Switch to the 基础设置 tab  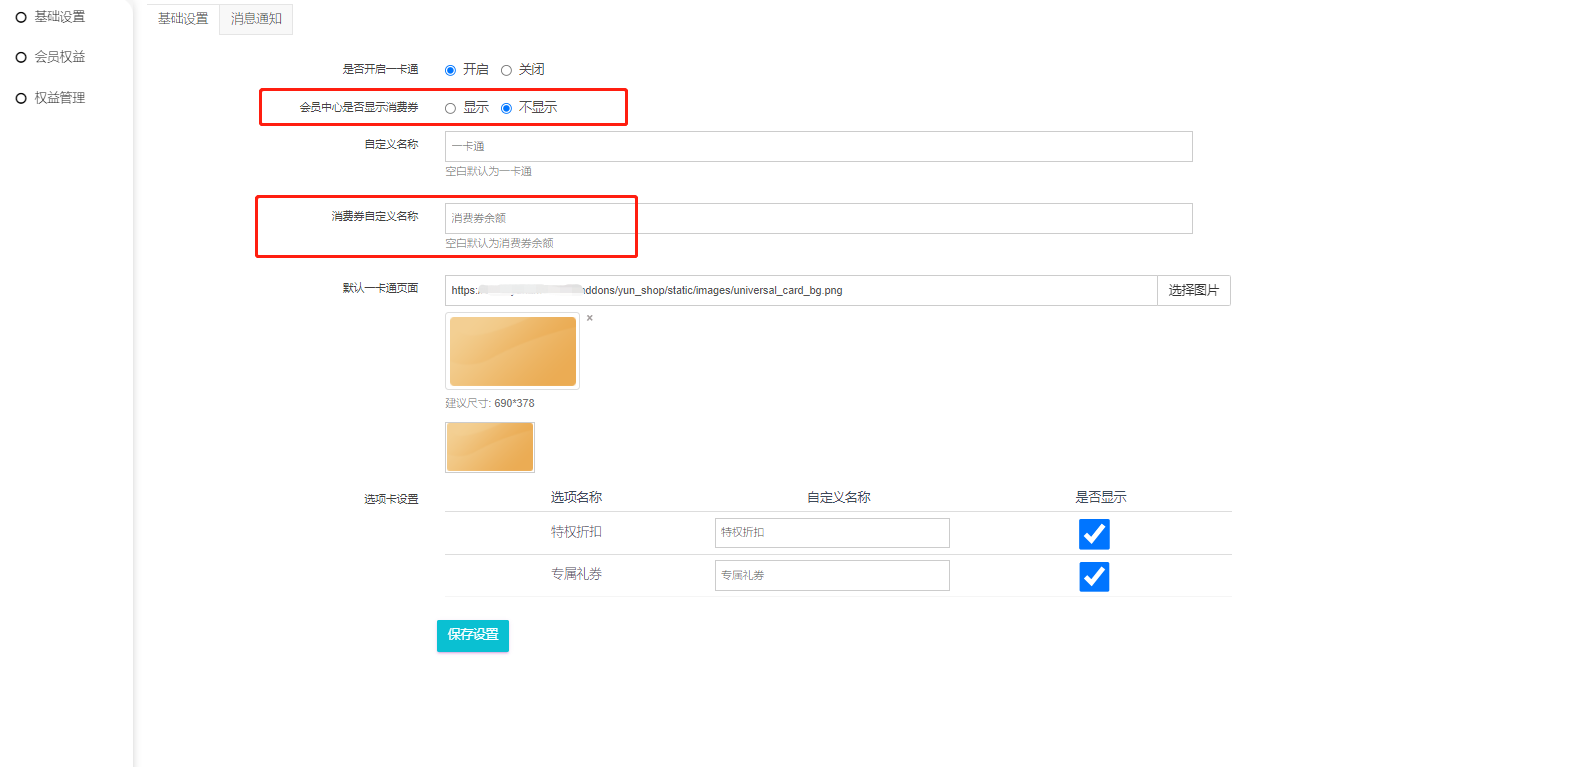[183, 19]
